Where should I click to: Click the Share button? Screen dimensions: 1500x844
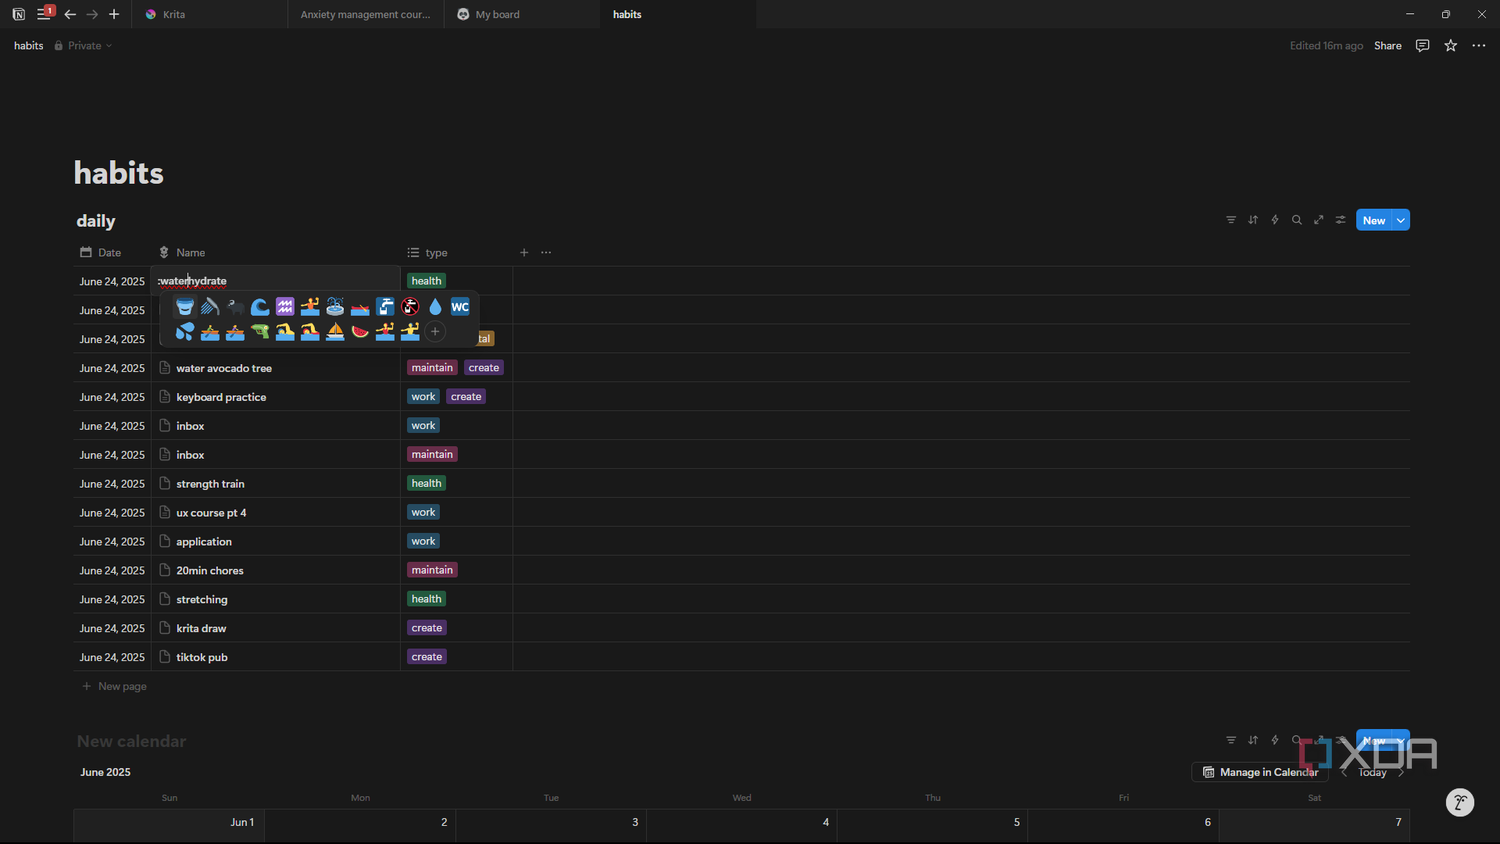pyautogui.click(x=1387, y=46)
